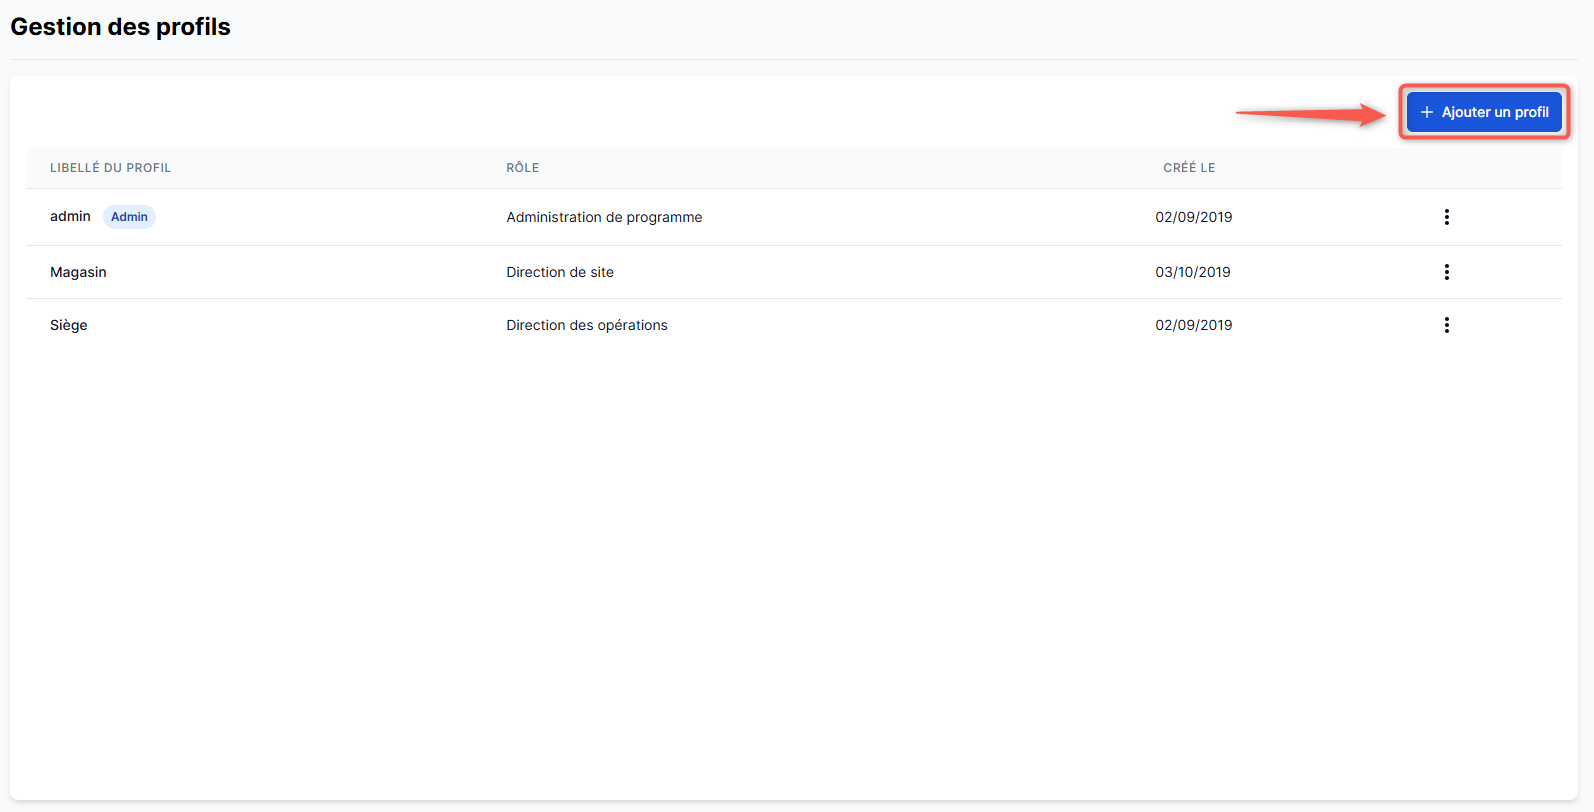Viewport: 1594px width, 812px height.
Task: Click the Ajouter un profil button
Action: point(1484,112)
